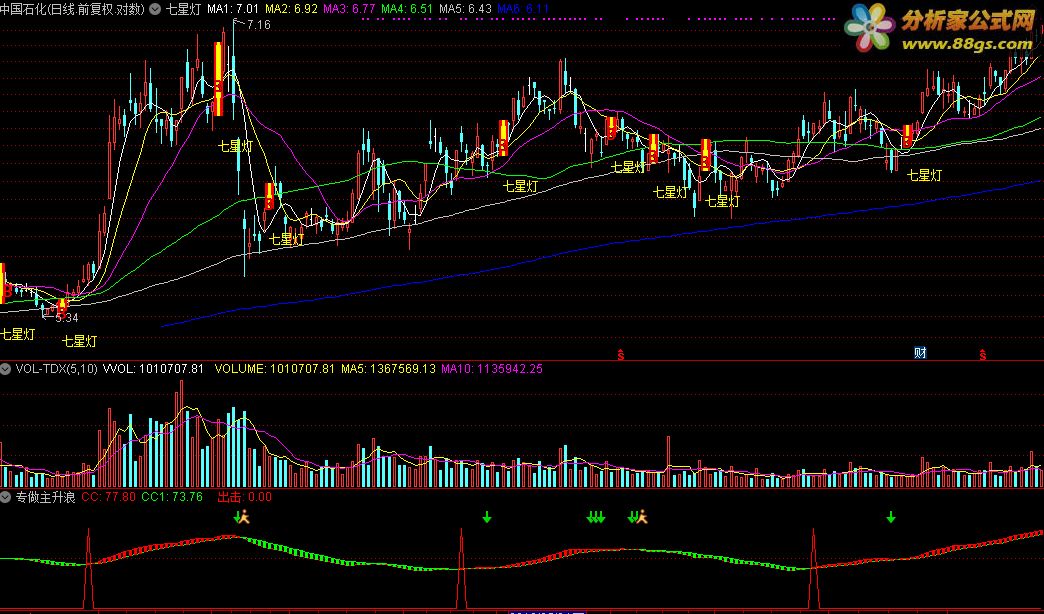This screenshot has height=614, width=1044.
Task: Select the MA3: 6.77 value
Action: click(x=349, y=9)
